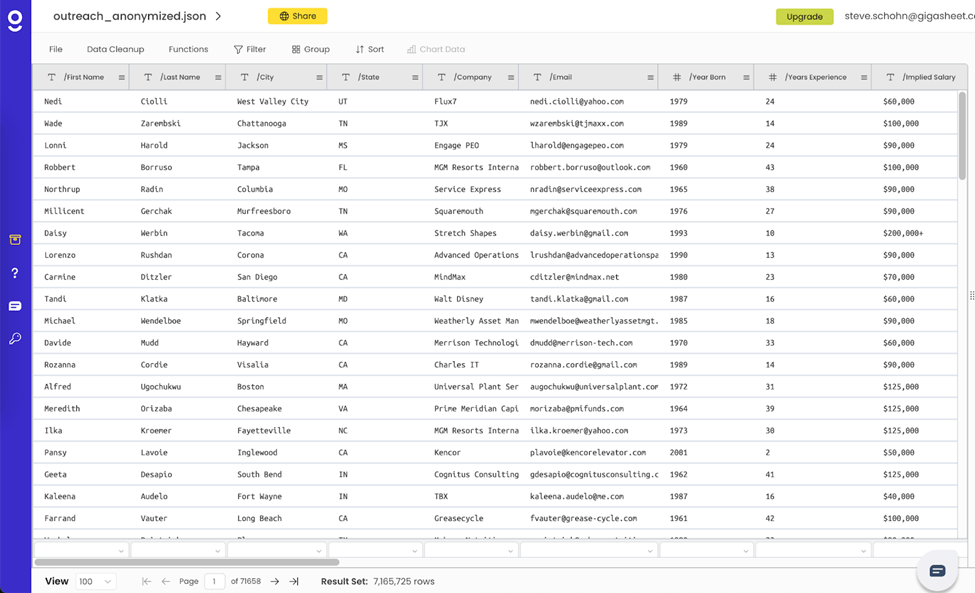Open the Functions menu
975x593 pixels.
tap(188, 49)
